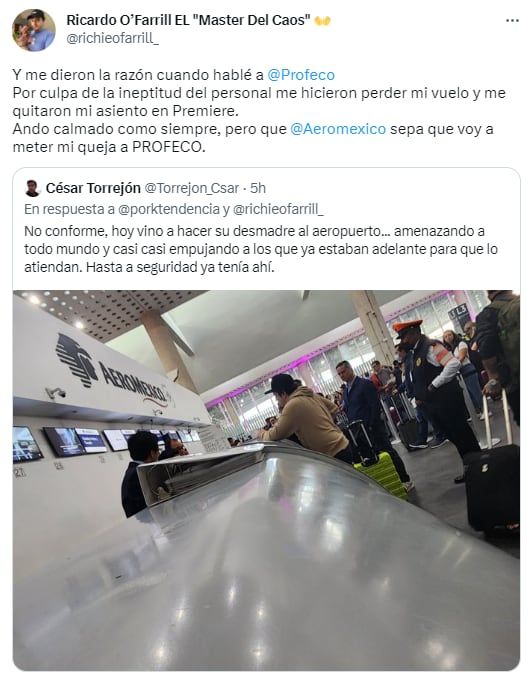Open the three-dot more options menu
This screenshot has width=529, height=673.
coord(512,21)
